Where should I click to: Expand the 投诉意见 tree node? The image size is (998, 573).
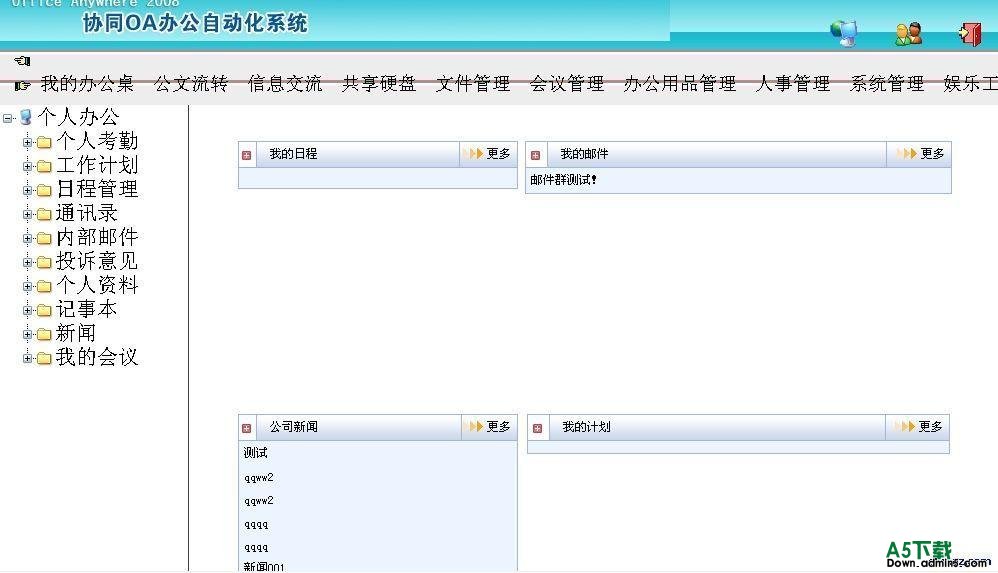(x=27, y=262)
